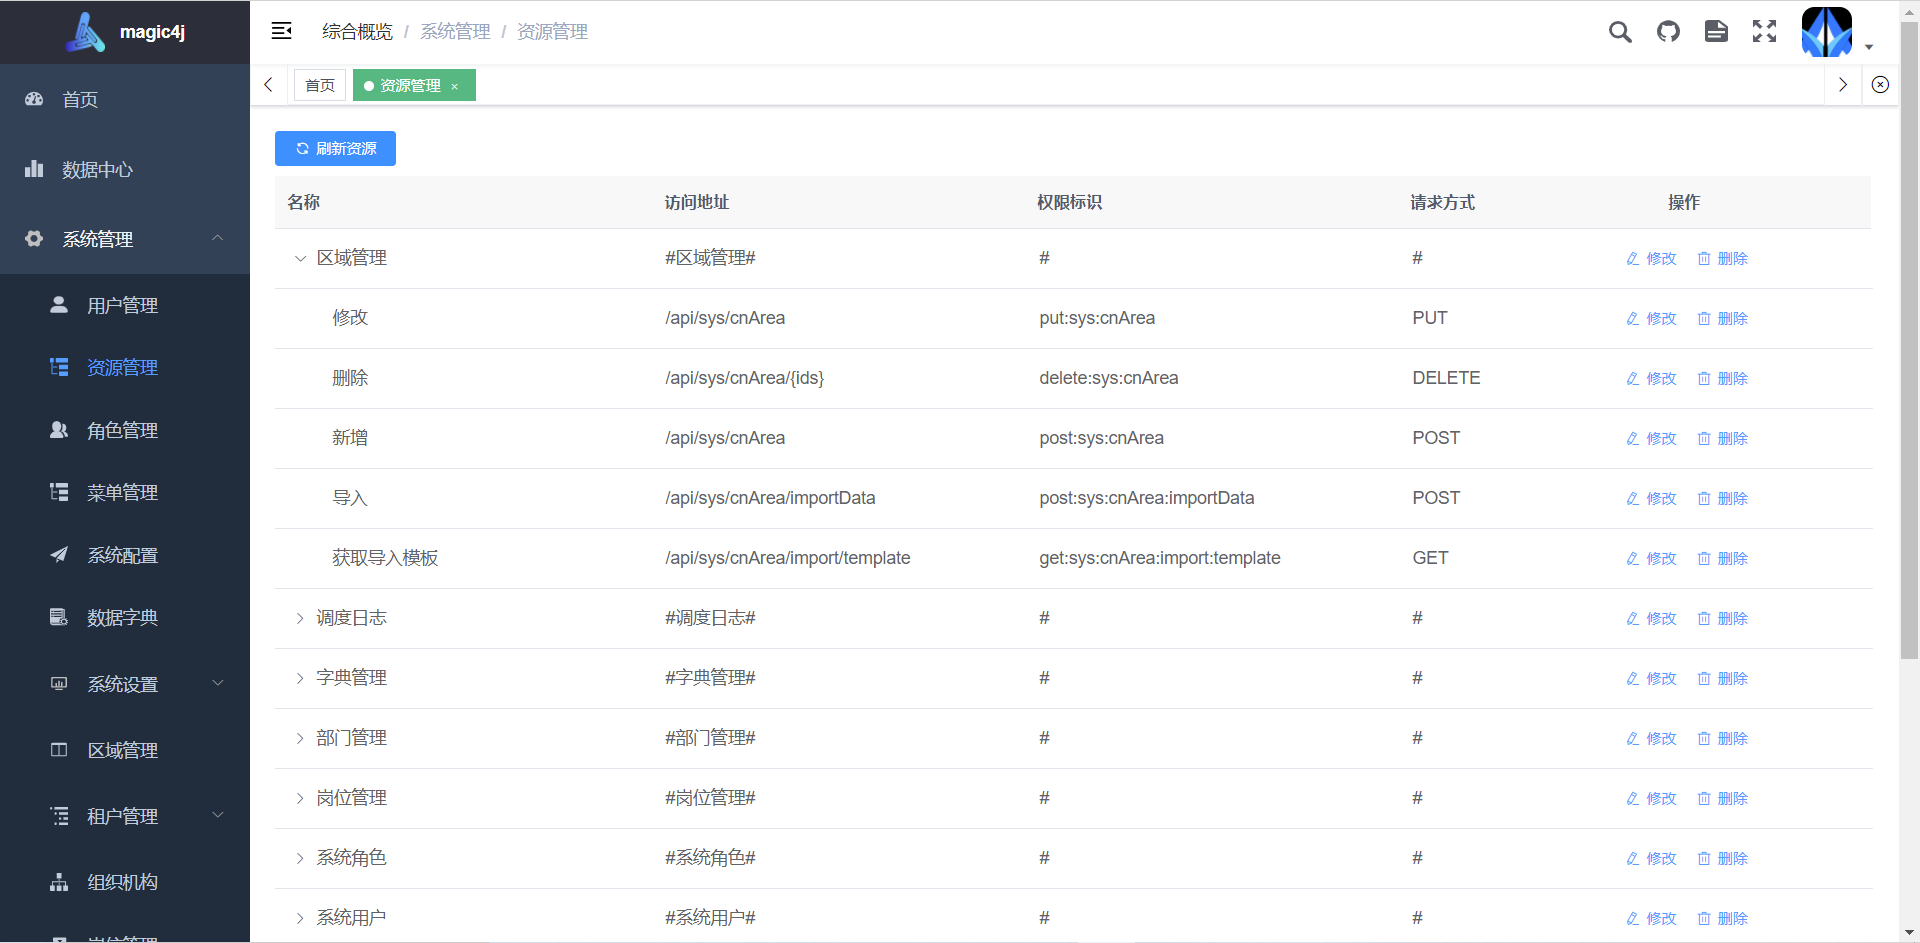Expand the 部门管理 table row

300,738
